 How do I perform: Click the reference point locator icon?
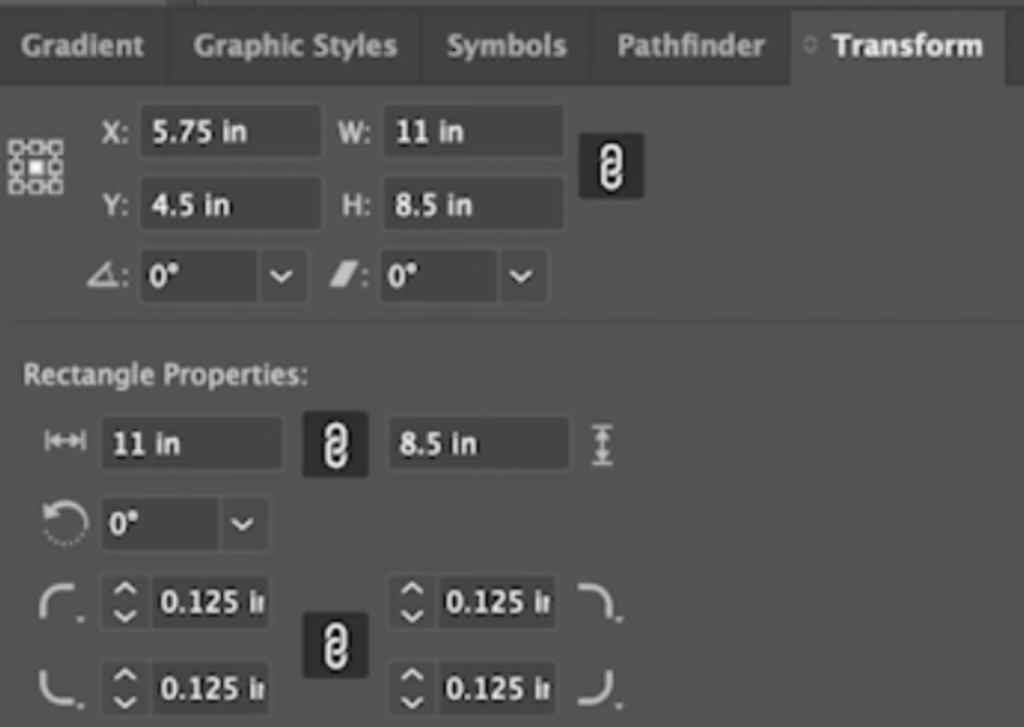[36, 167]
